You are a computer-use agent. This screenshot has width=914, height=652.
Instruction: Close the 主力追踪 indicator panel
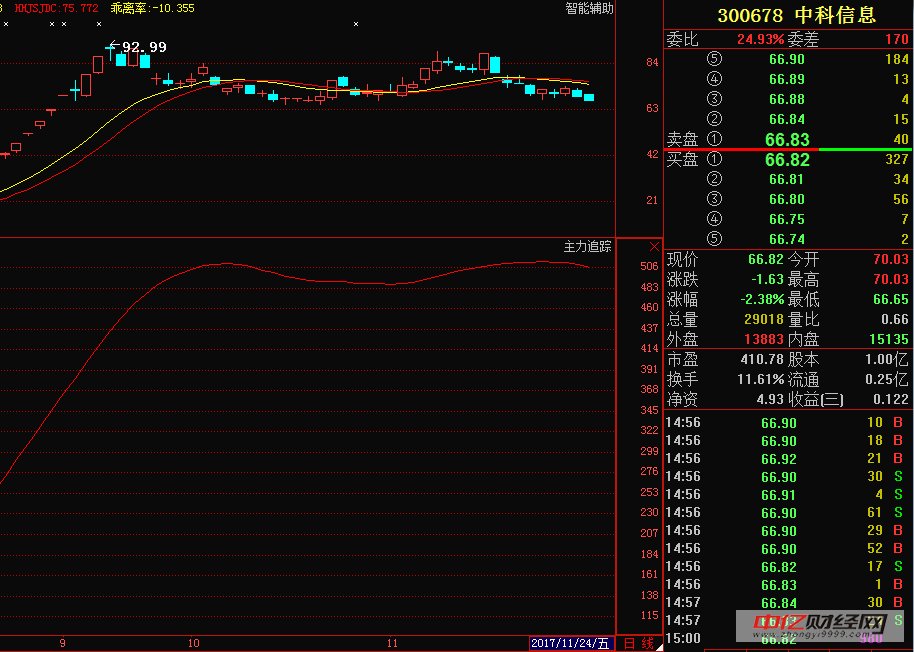[x=654, y=246]
